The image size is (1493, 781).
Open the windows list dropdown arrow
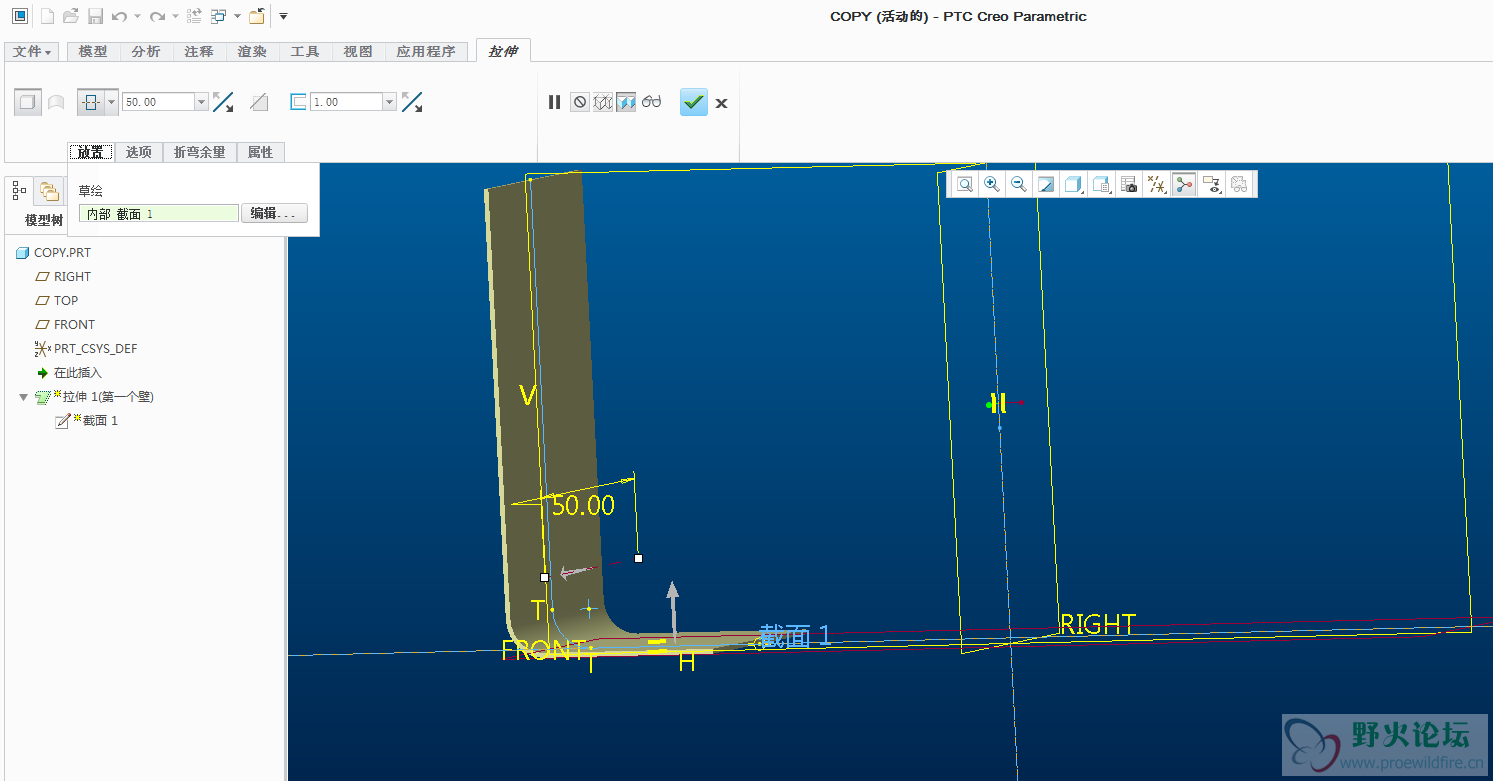[x=237, y=17]
